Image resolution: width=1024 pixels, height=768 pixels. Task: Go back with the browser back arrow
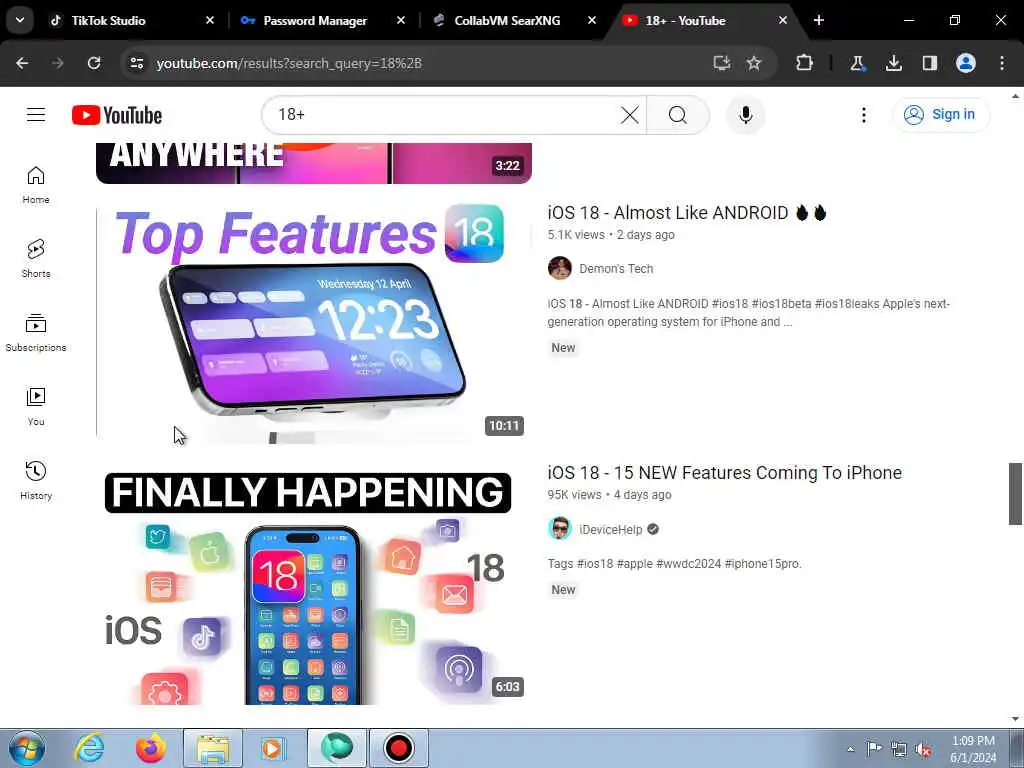(22, 63)
